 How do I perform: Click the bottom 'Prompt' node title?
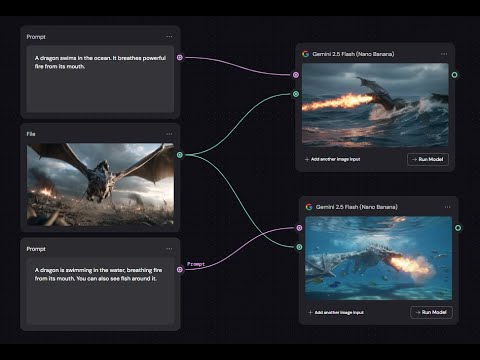36,249
